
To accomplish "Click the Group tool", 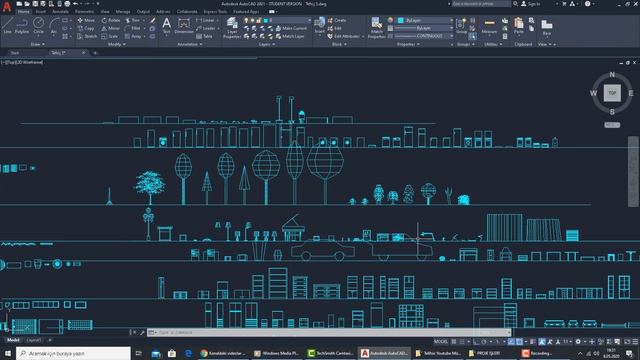I will coord(462,25).
